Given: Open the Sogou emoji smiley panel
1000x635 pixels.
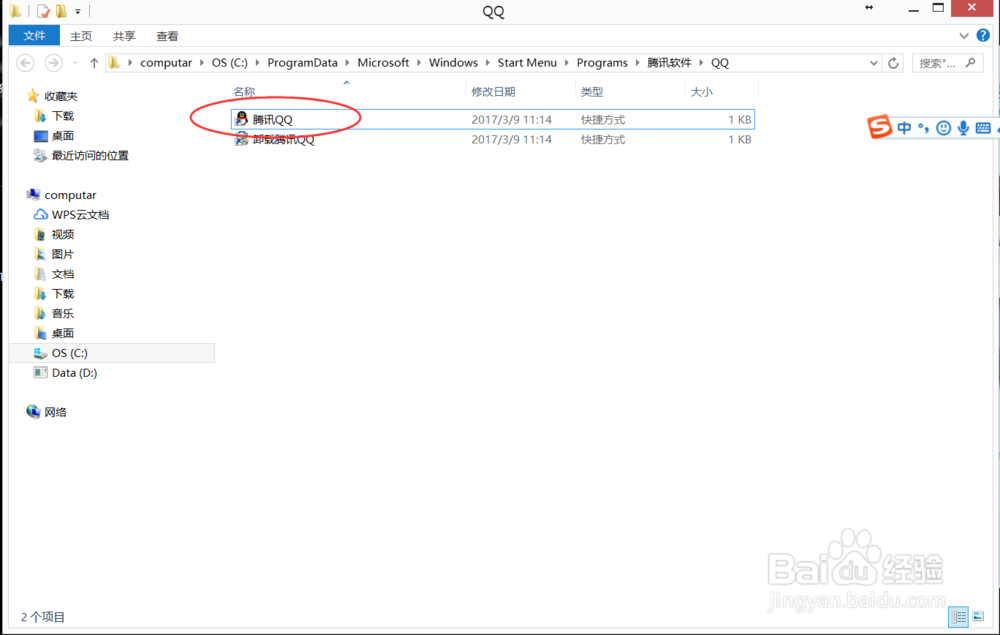Looking at the screenshot, I should (943, 128).
